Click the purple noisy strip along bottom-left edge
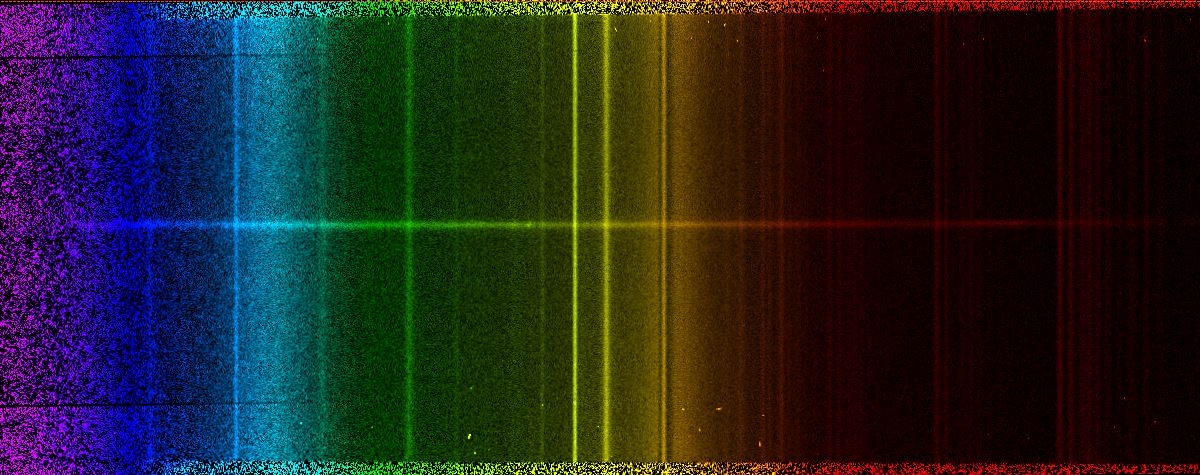 click(x=60, y=468)
